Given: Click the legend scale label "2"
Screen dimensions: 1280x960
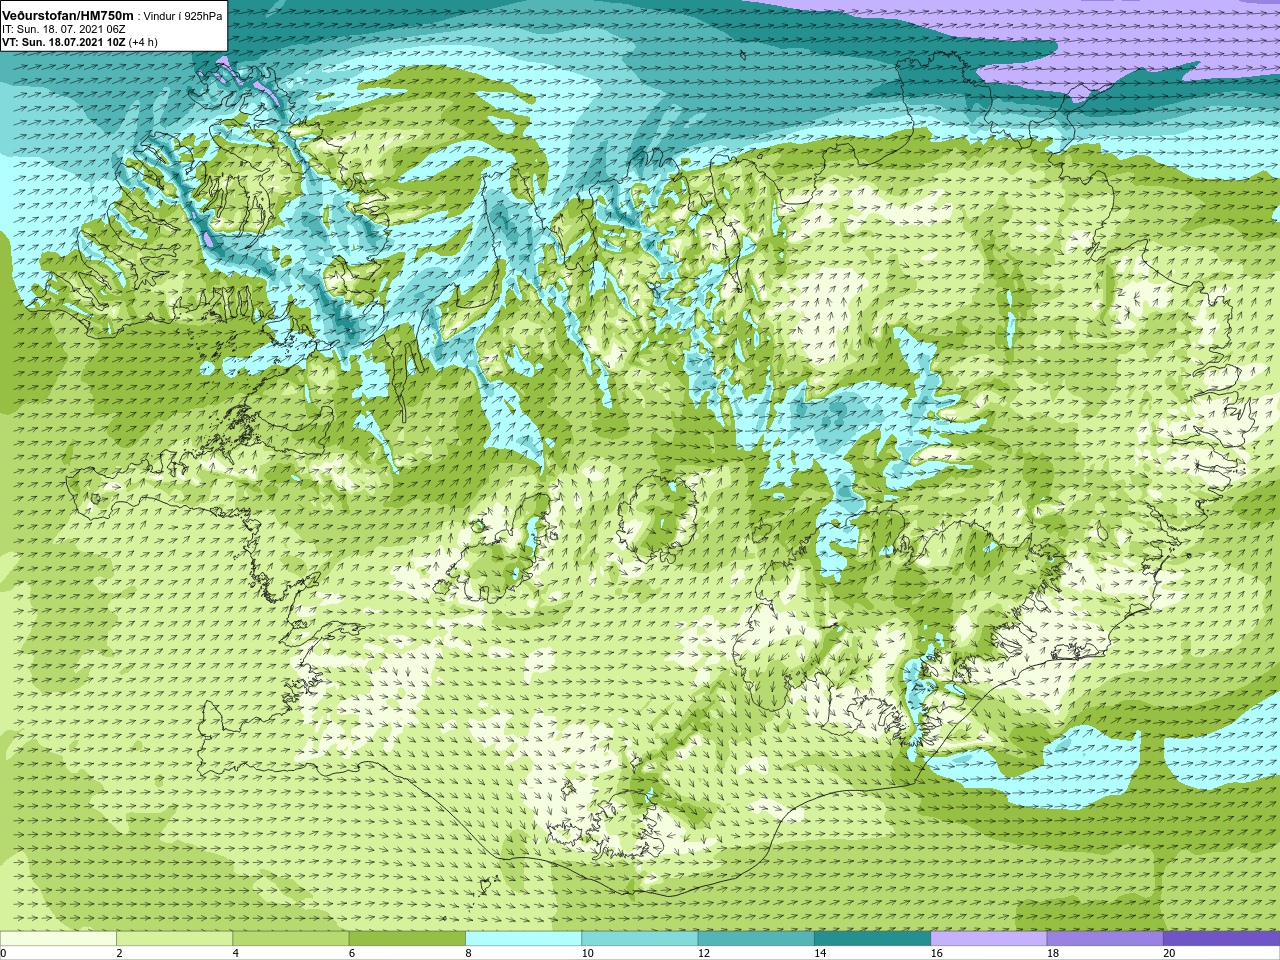Looking at the screenshot, I should click(x=119, y=953).
